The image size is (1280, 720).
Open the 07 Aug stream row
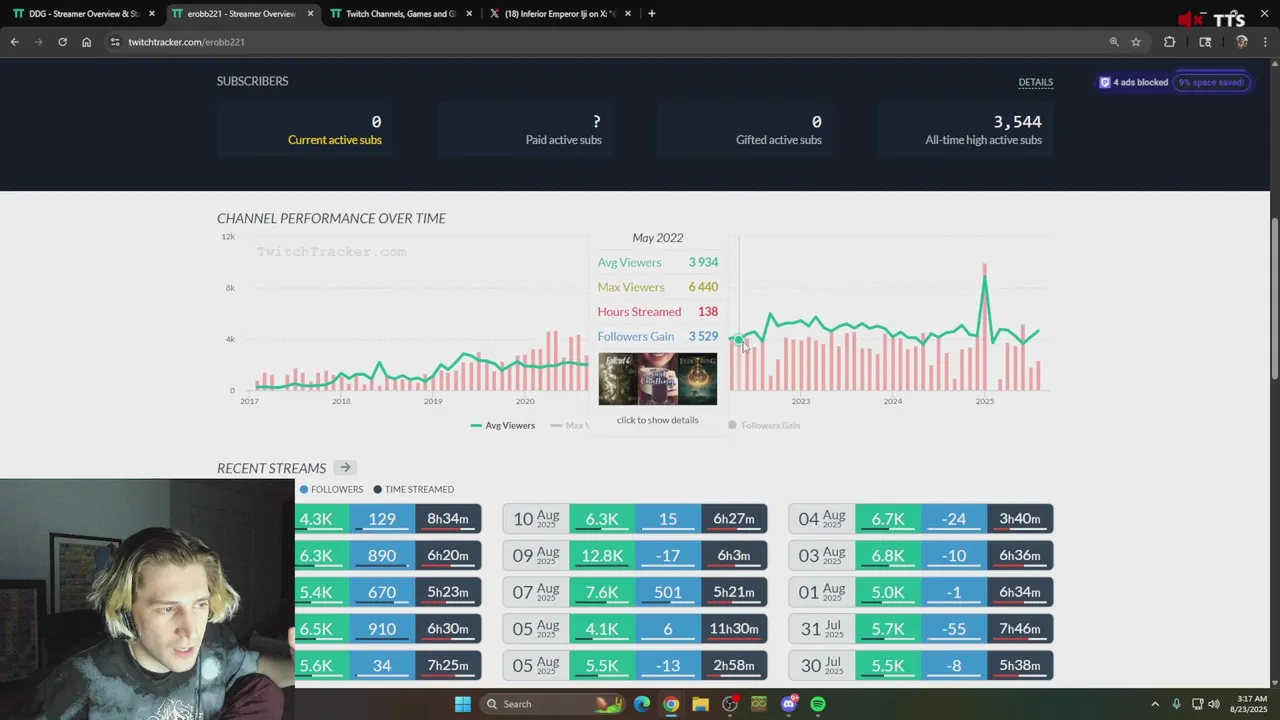pyautogui.click(x=635, y=592)
